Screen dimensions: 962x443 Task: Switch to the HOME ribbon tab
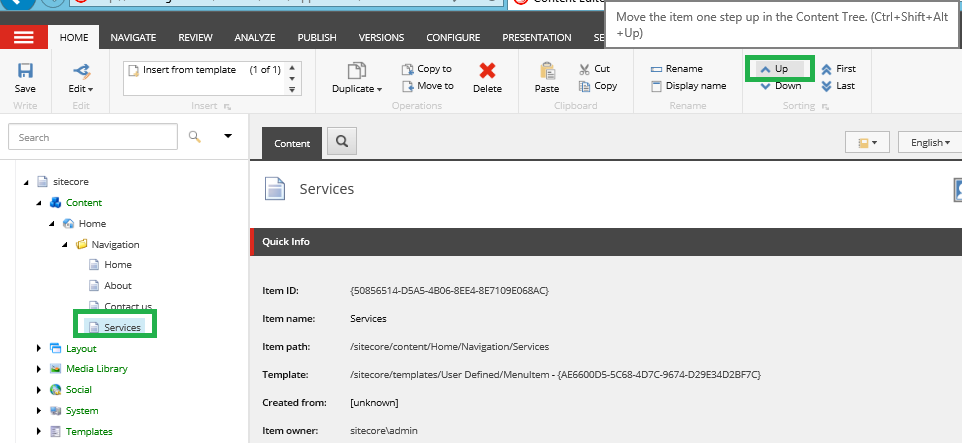pos(74,37)
